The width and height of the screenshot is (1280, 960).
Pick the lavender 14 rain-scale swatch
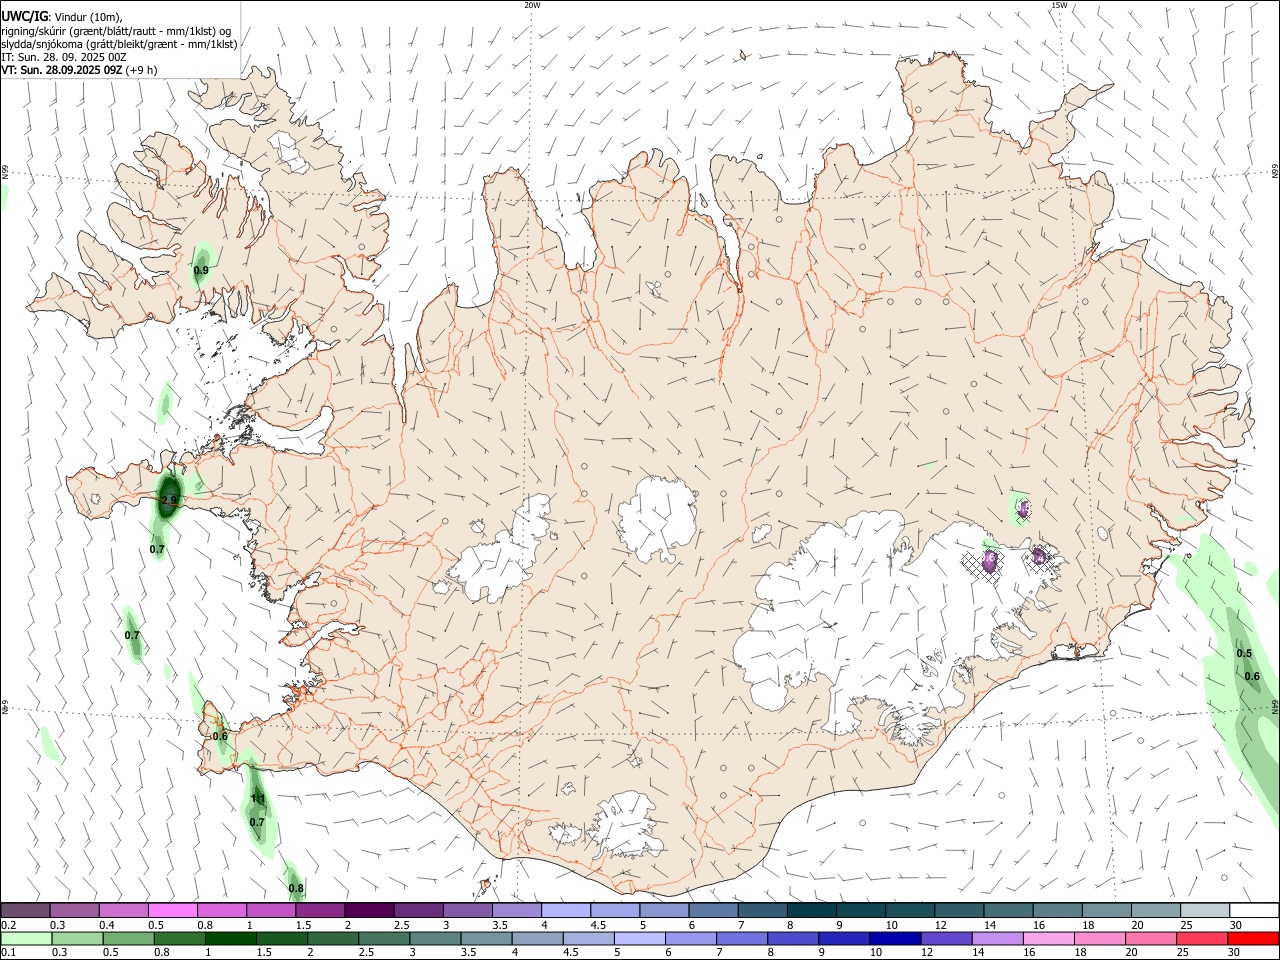[997, 938]
